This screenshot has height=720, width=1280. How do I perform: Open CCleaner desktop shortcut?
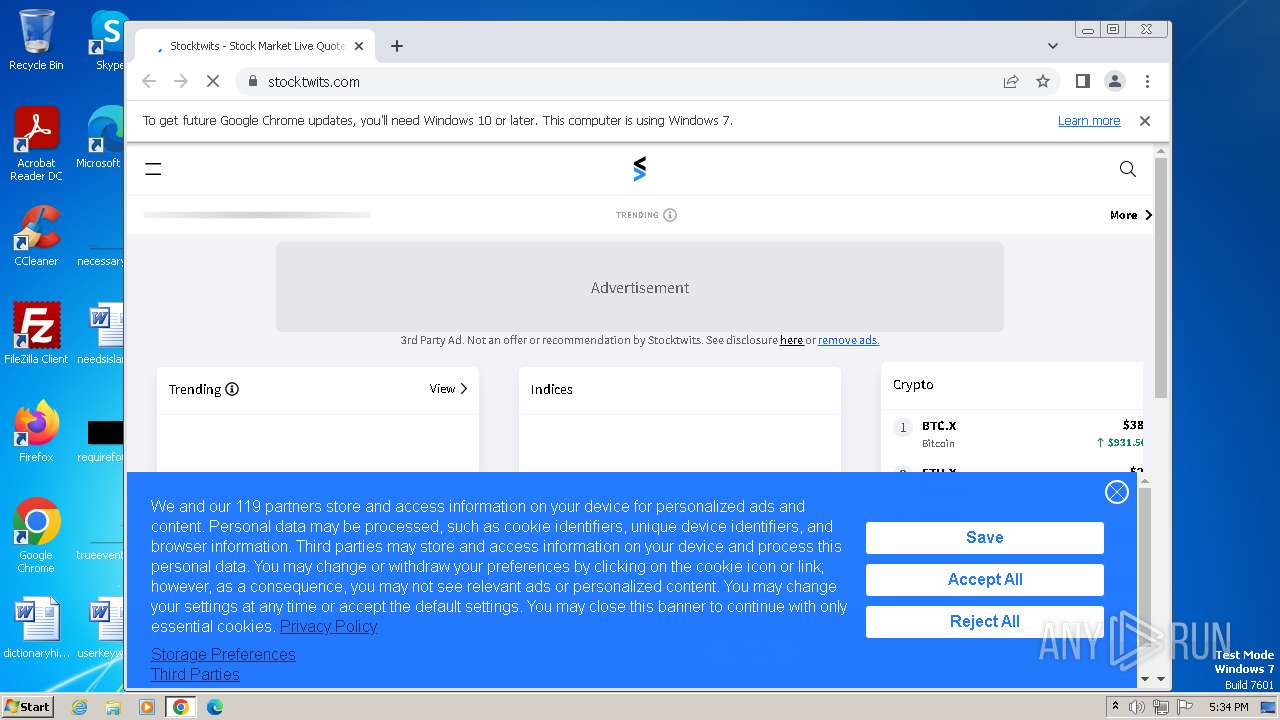click(x=36, y=236)
